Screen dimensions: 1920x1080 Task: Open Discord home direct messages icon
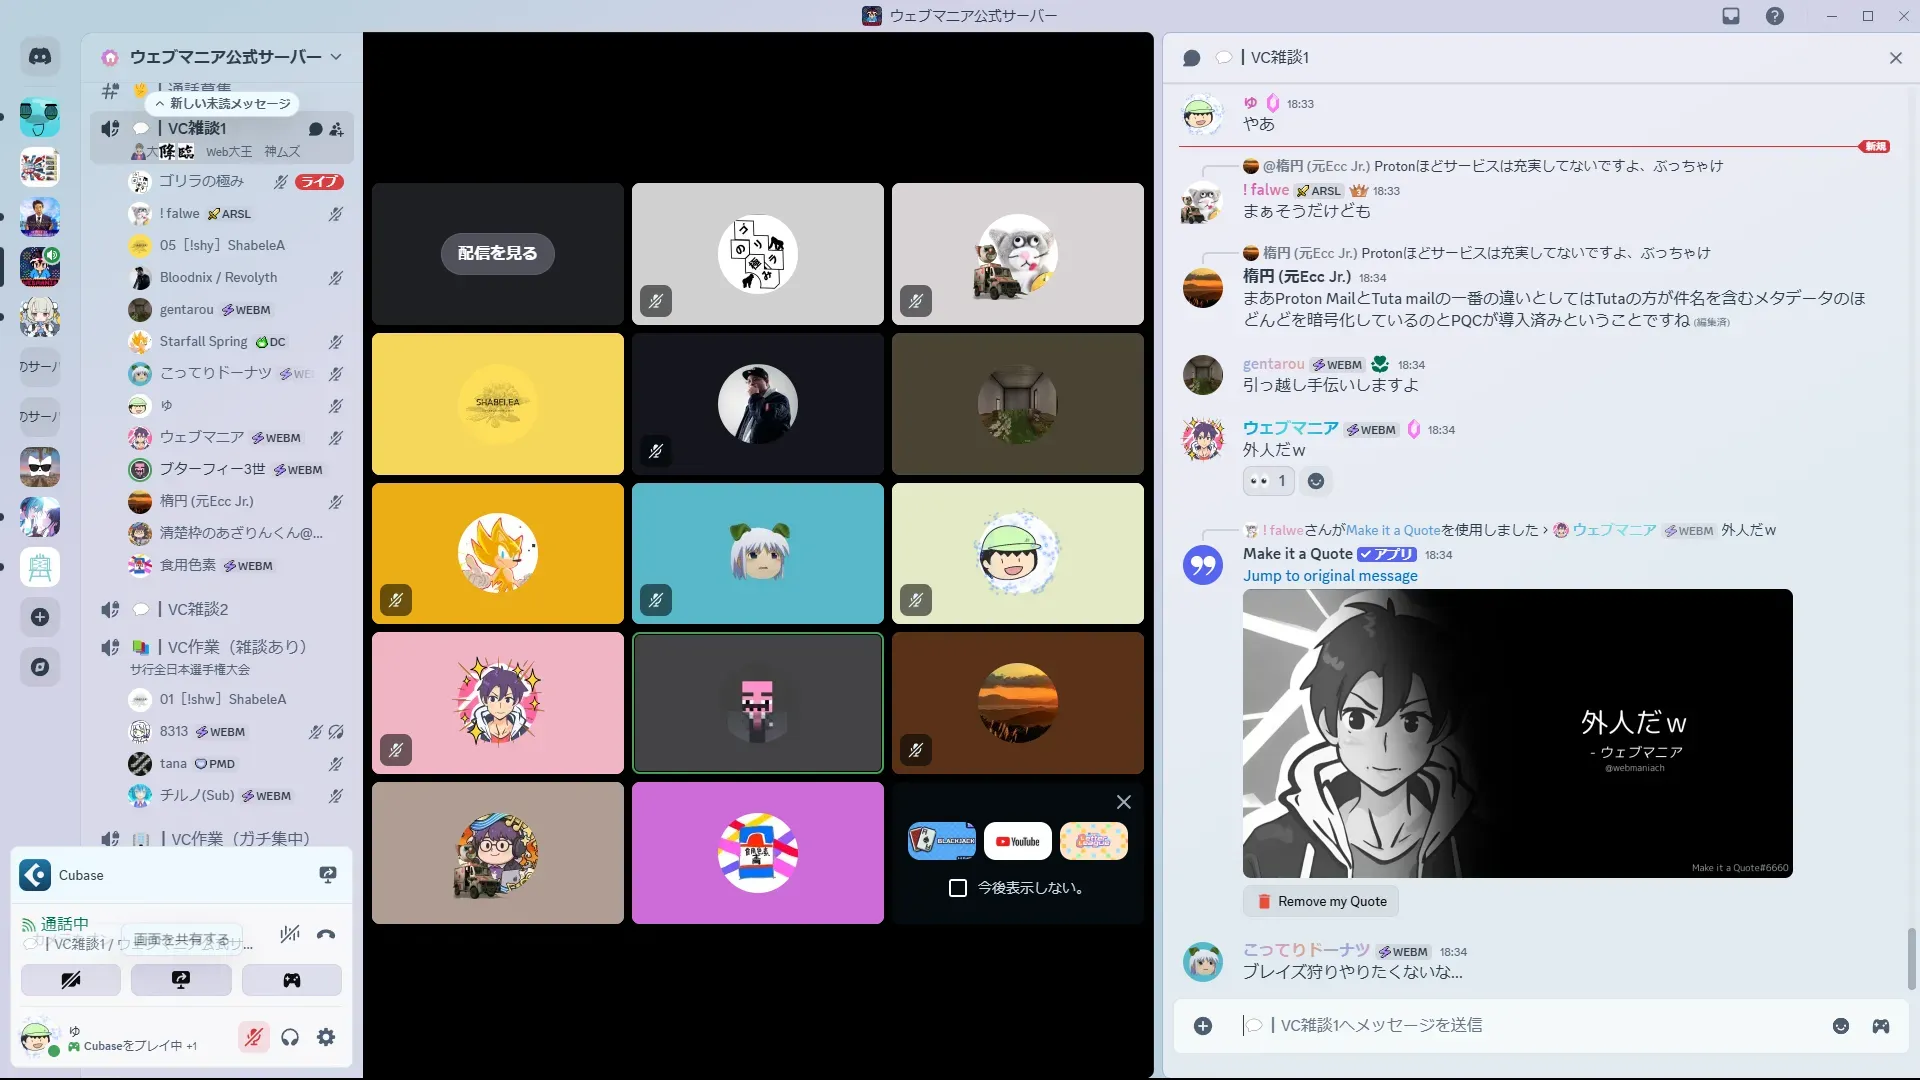click(x=40, y=57)
